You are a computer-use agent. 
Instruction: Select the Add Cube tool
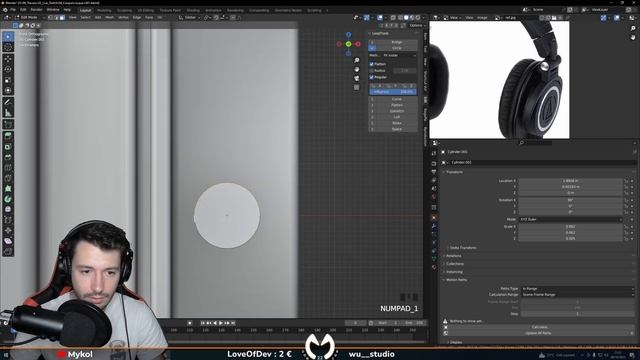pyautogui.click(x=8, y=124)
